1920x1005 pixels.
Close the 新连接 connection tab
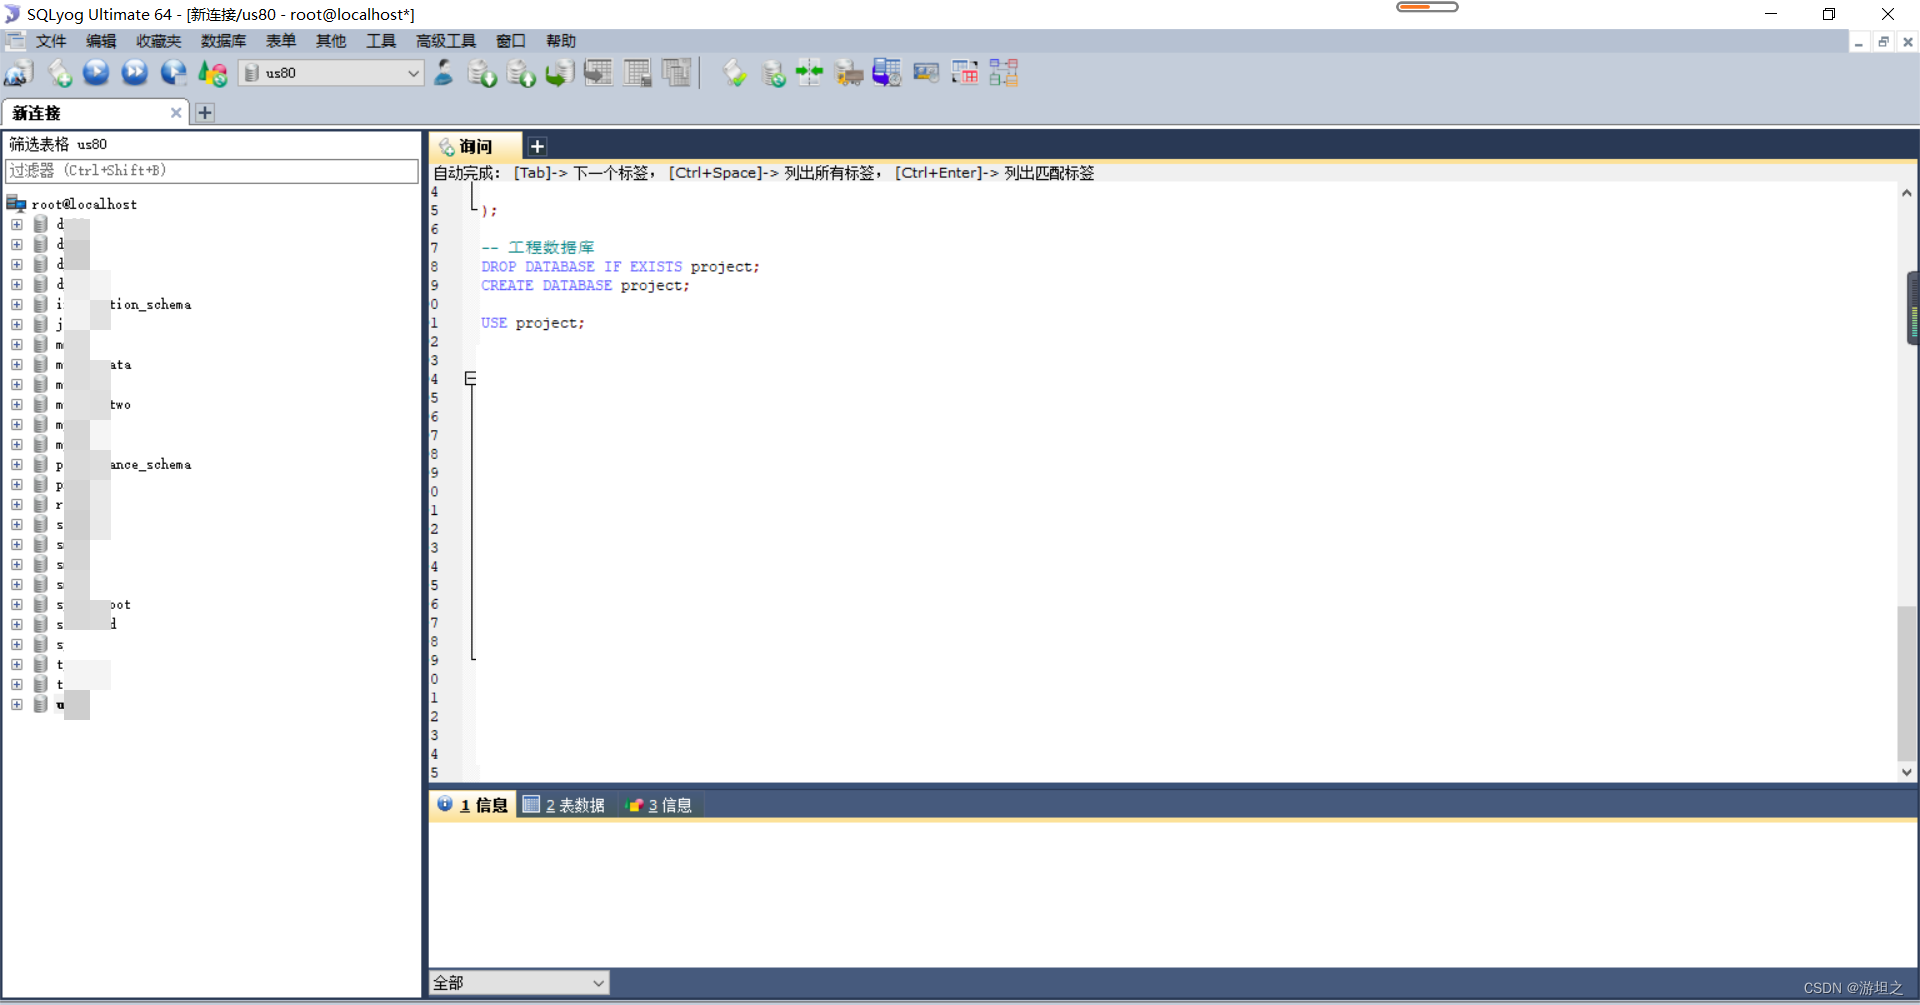(176, 113)
